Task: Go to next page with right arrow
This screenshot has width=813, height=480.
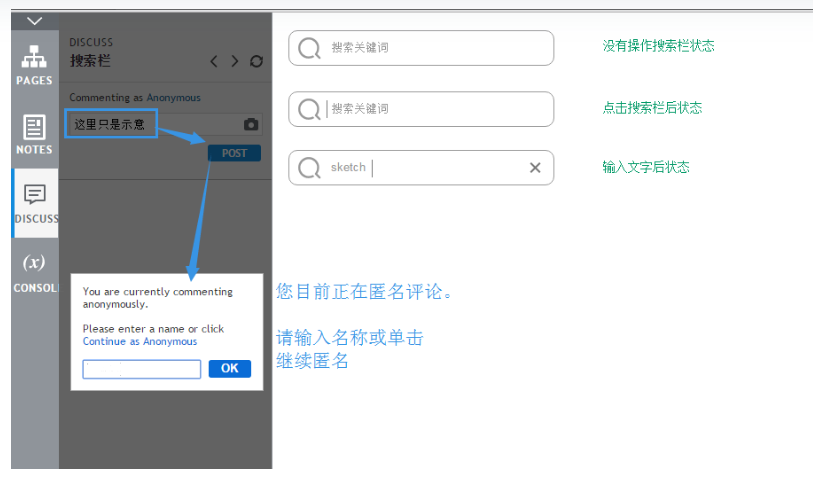Action: 235,62
